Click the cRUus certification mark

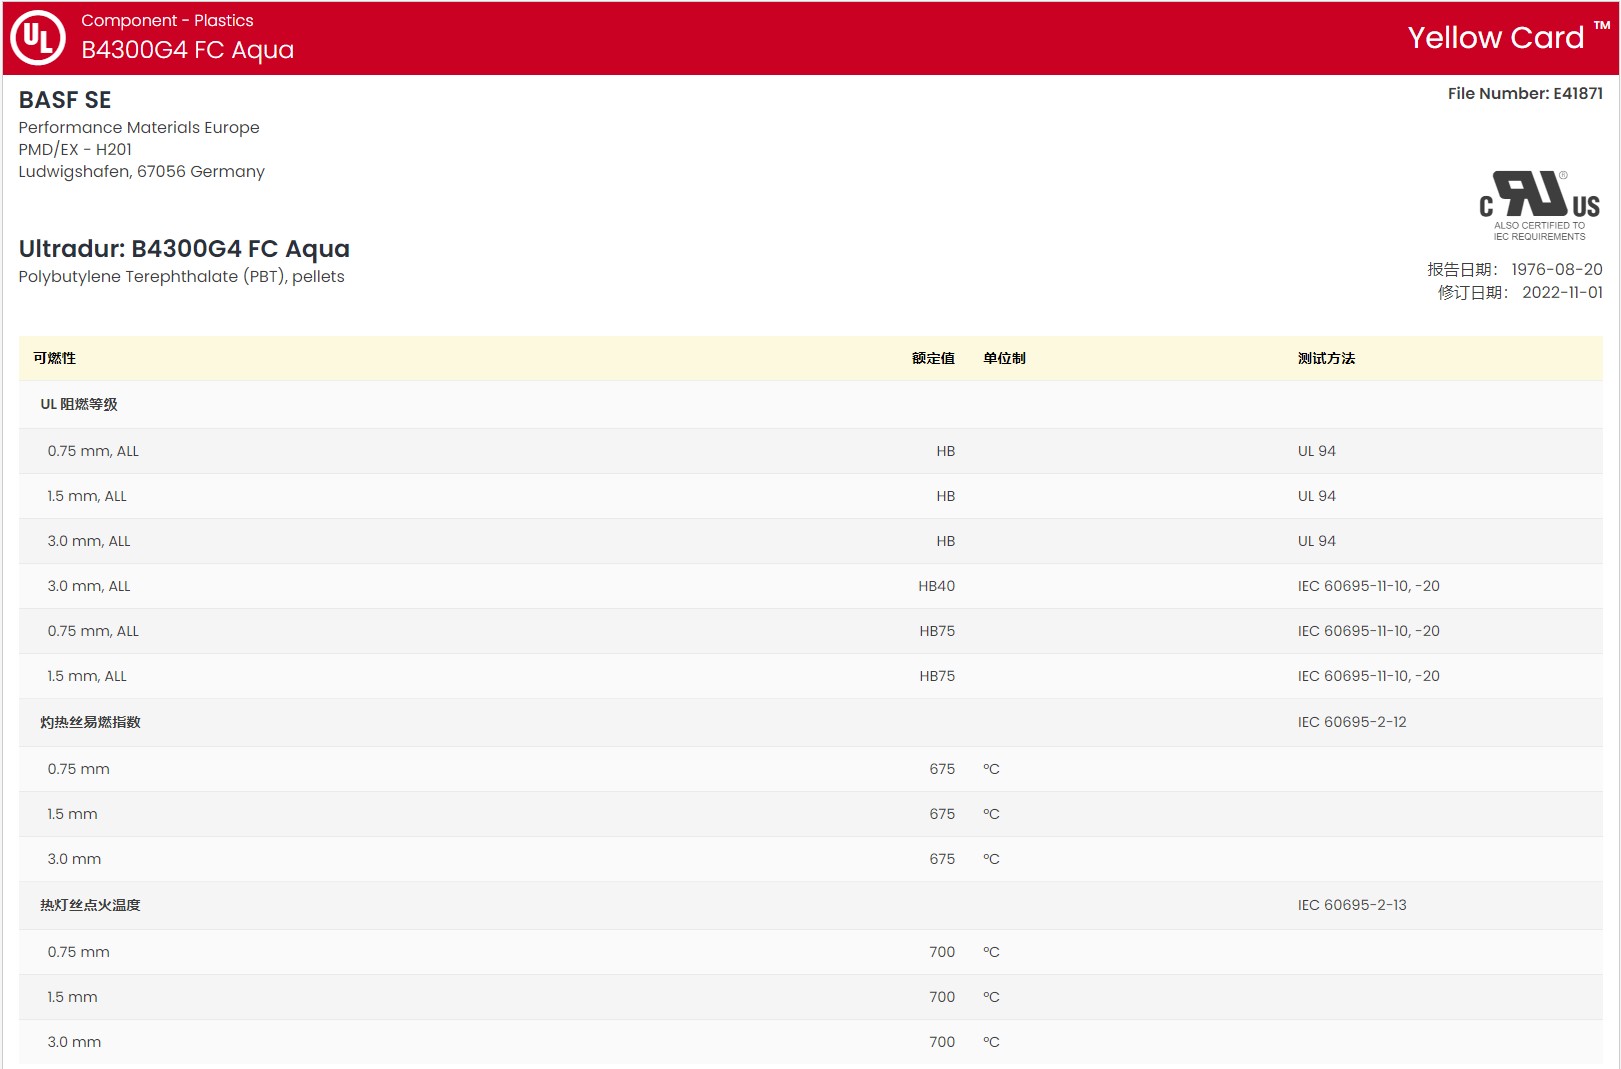1539,206
